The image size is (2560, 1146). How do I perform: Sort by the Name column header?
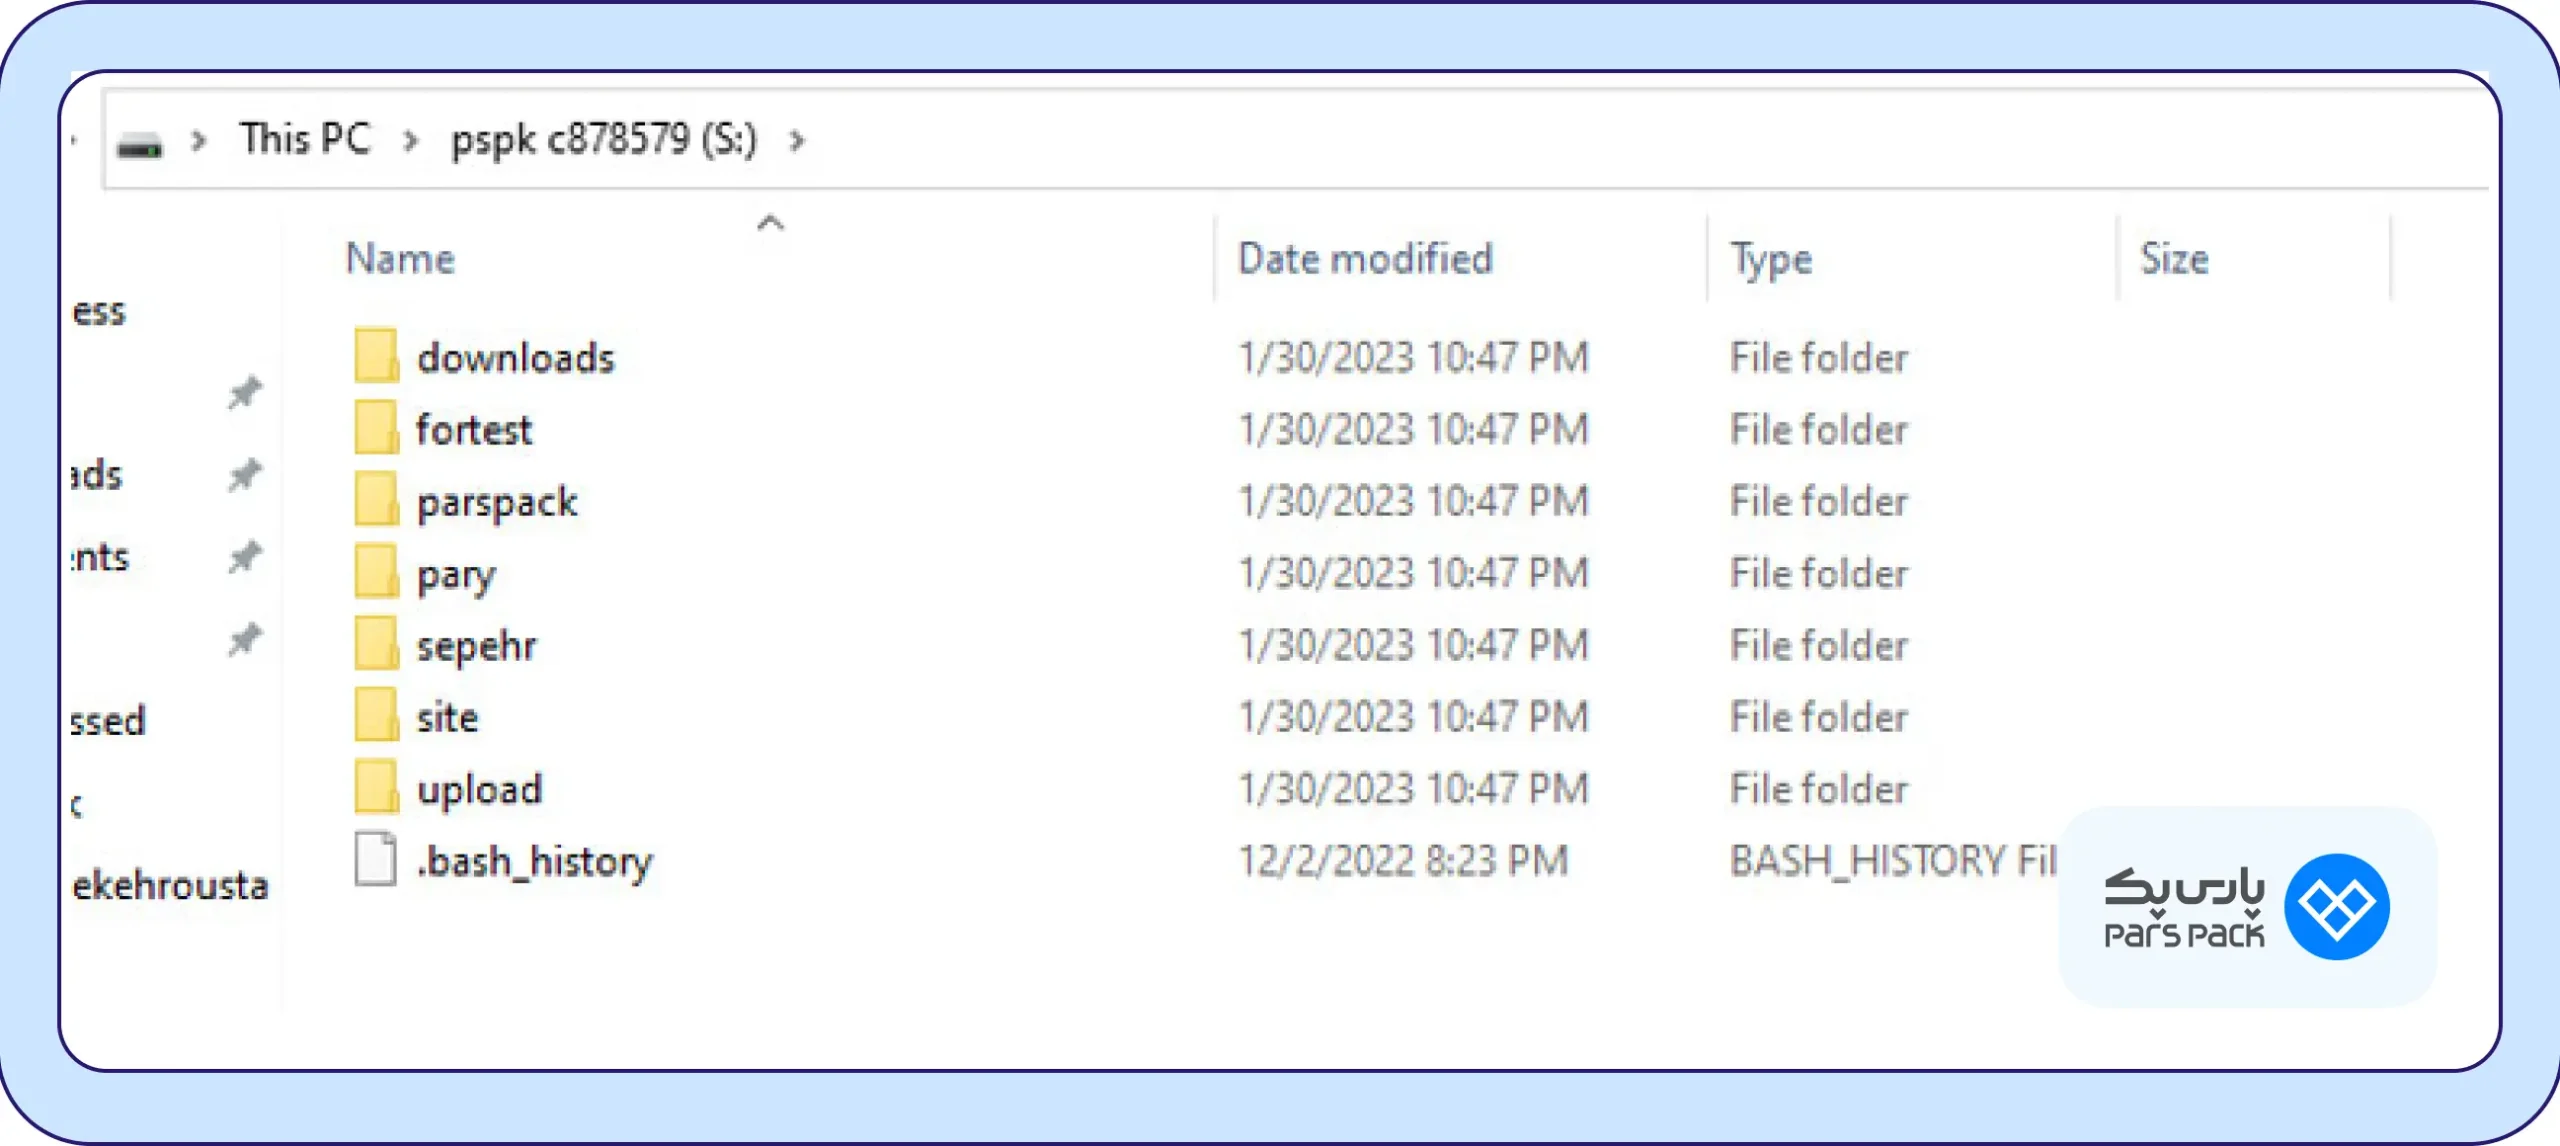(x=400, y=259)
